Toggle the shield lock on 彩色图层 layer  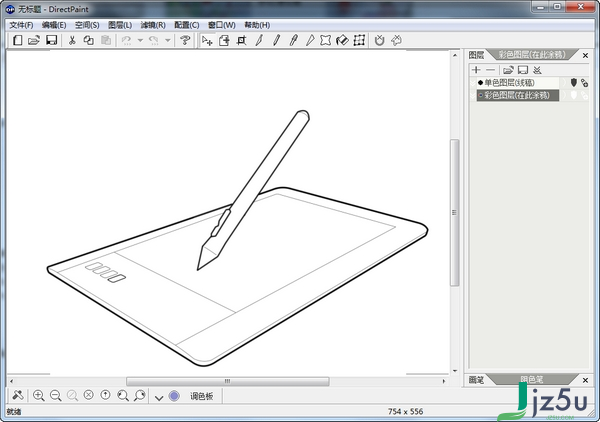click(573, 95)
